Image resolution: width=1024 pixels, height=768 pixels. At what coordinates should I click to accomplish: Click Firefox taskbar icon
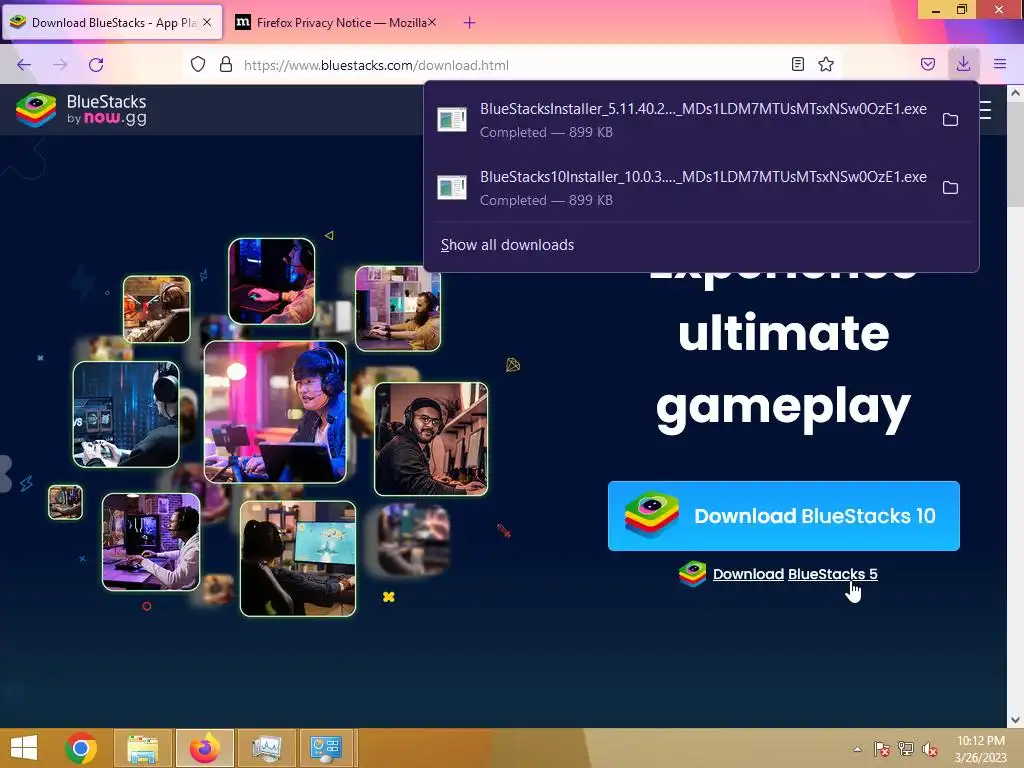click(x=205, y=748)
